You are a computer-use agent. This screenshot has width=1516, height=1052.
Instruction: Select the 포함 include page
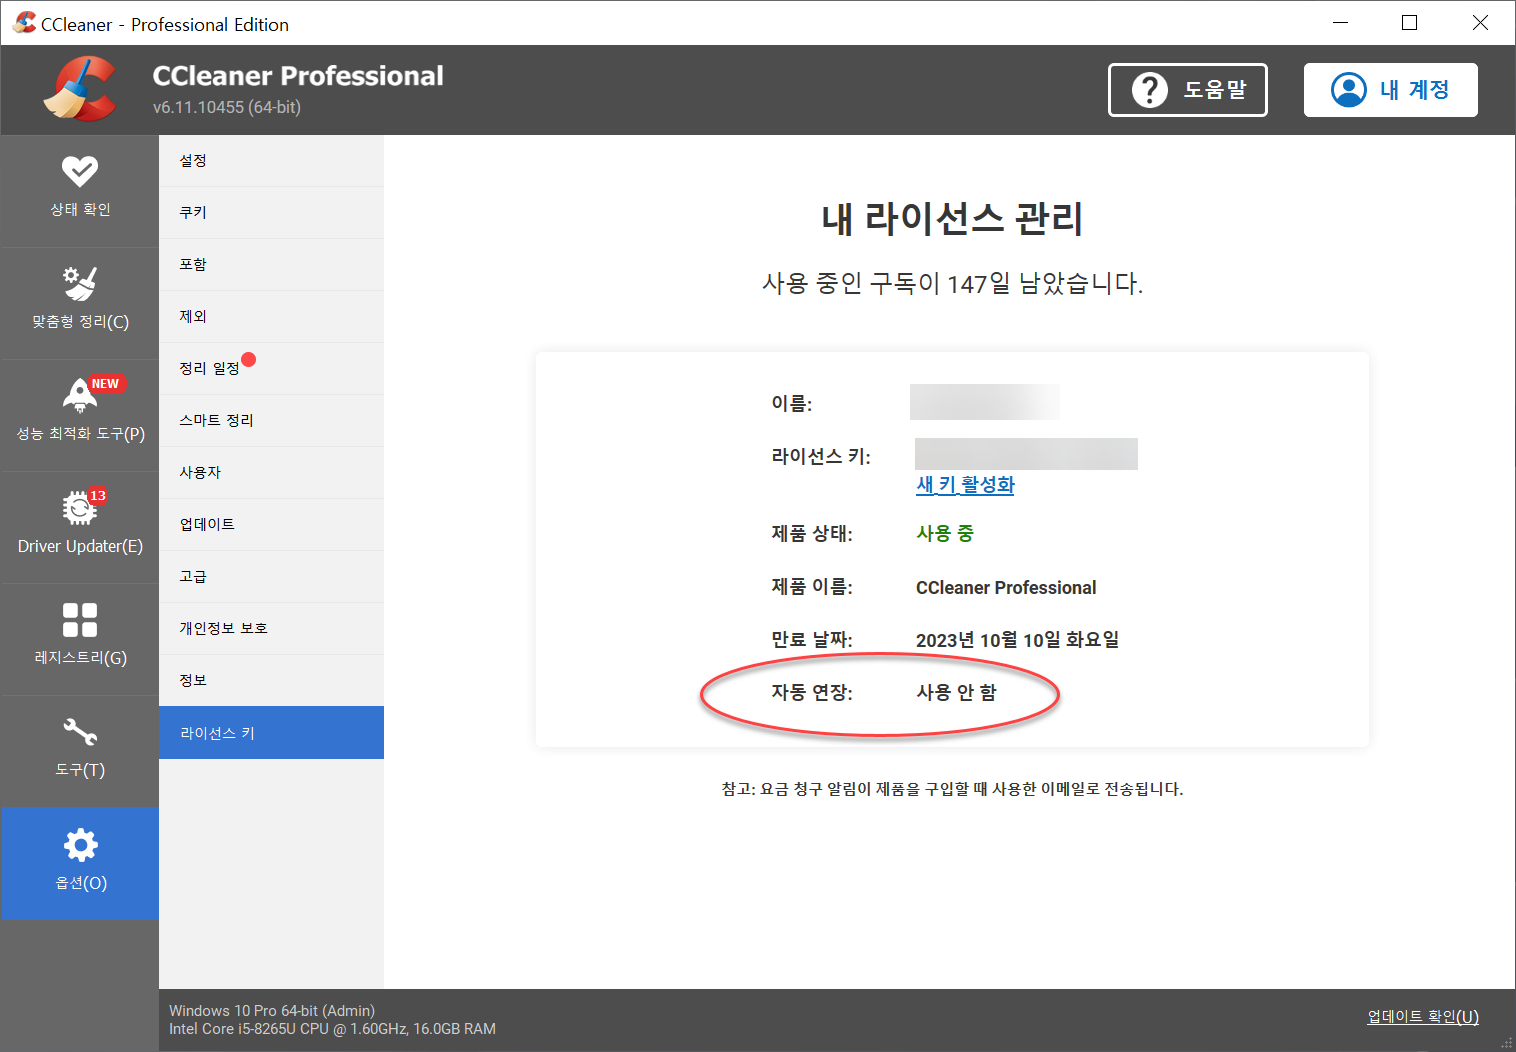click(x=271, y=265)
